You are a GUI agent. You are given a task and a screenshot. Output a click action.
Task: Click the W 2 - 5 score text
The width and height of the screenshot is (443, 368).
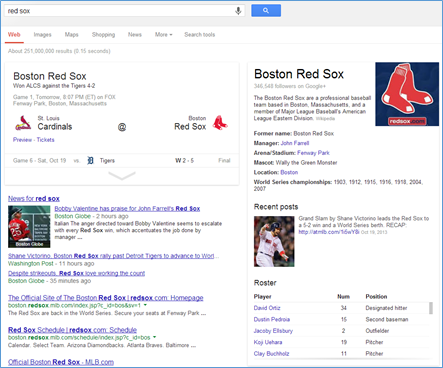click(184, 161)
